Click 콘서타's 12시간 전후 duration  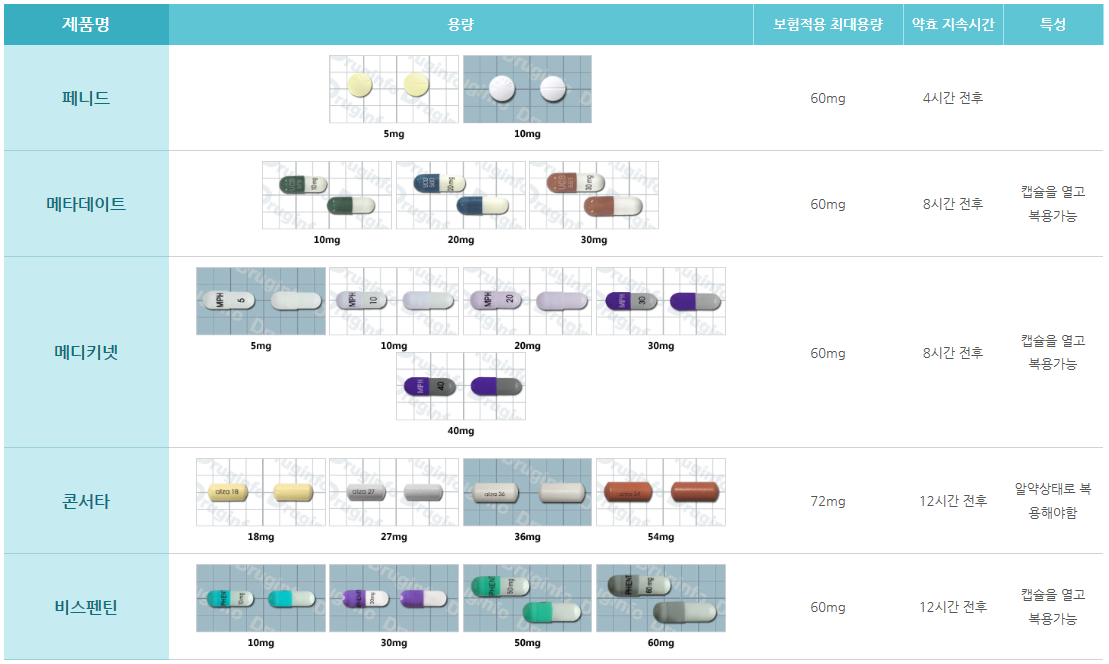click(953, 501)
